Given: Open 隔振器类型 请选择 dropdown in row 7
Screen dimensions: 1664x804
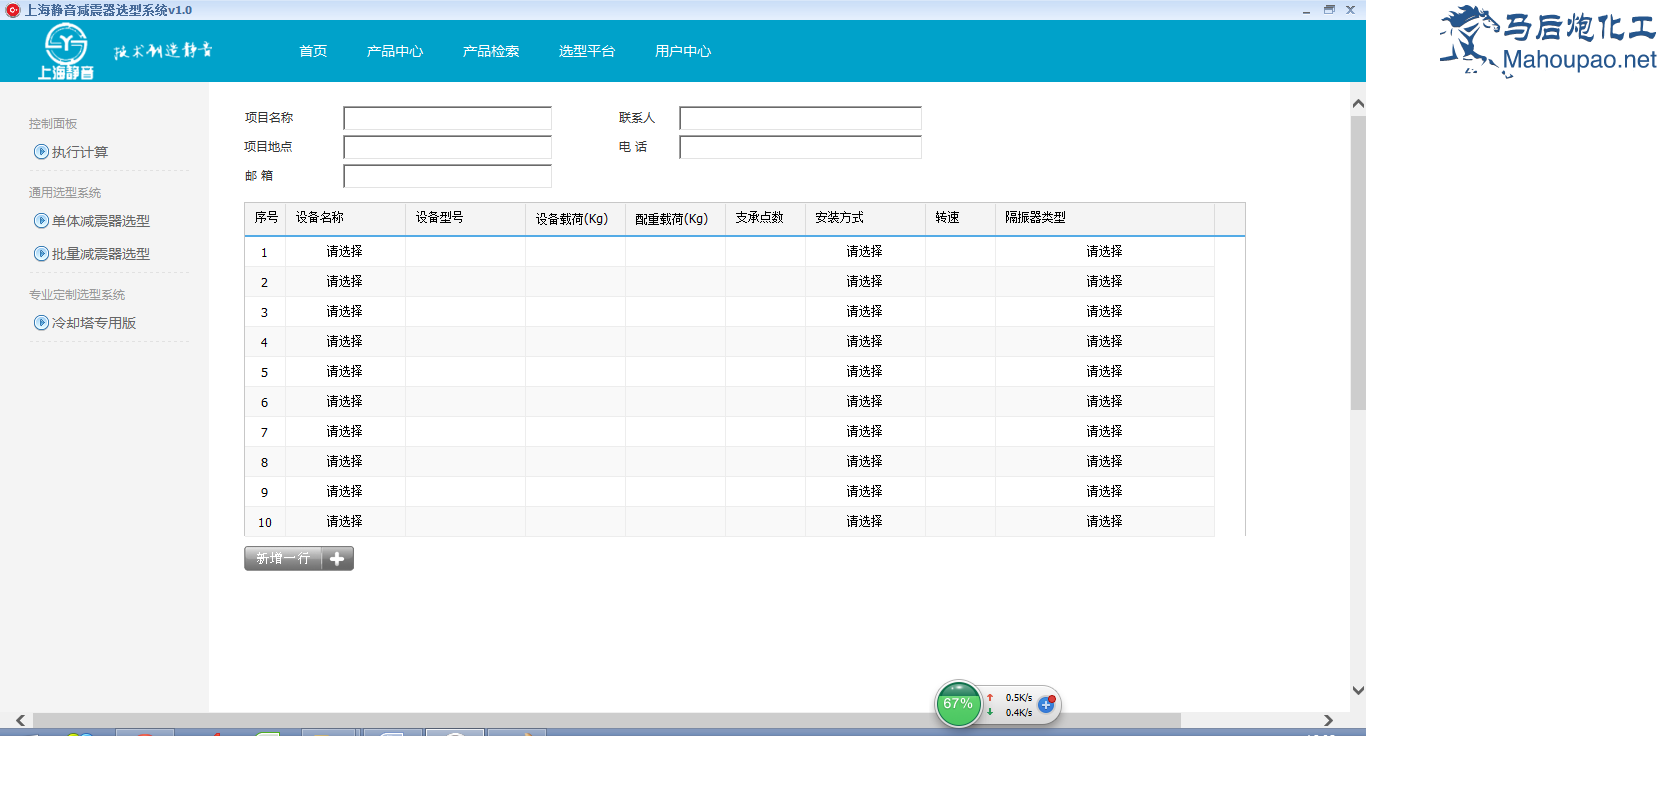Looking at the screenshot, I should (x=1105, y=432).
